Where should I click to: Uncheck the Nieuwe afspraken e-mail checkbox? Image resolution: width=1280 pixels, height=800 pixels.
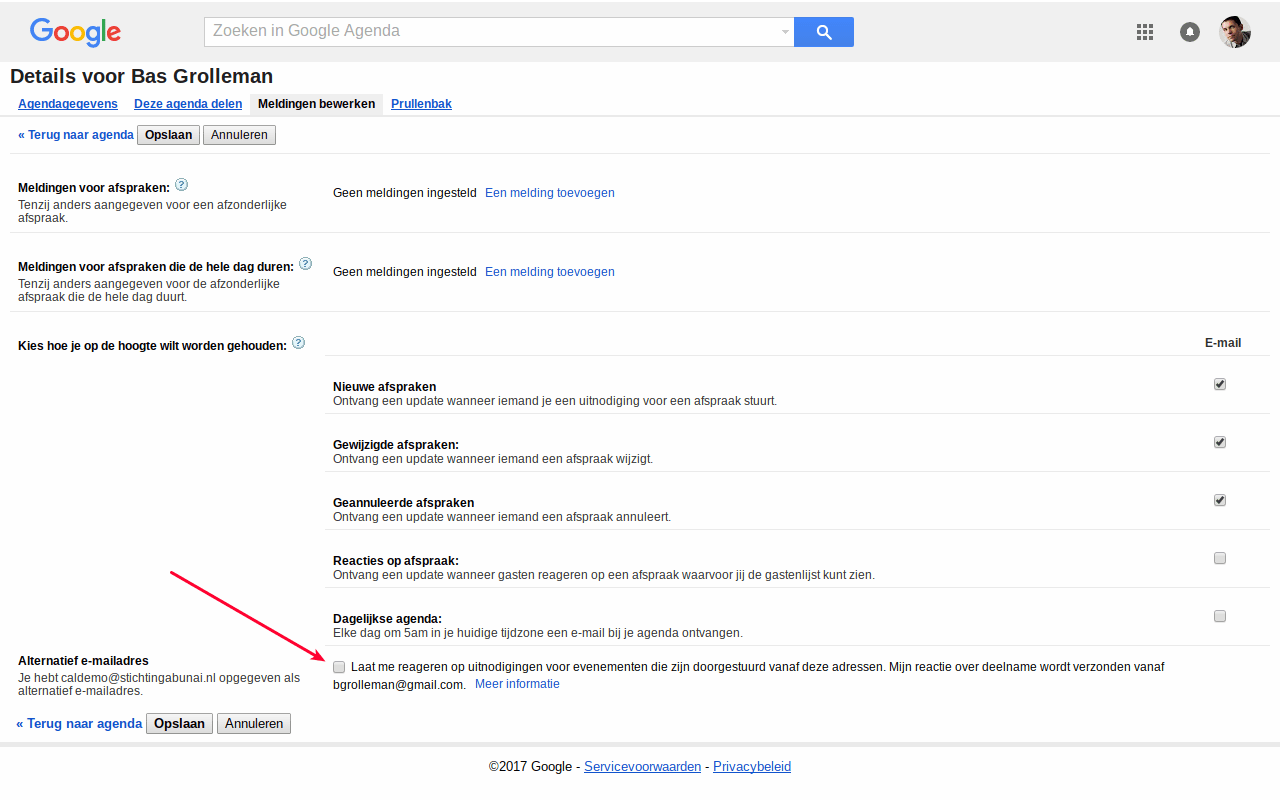point(1220,384)
